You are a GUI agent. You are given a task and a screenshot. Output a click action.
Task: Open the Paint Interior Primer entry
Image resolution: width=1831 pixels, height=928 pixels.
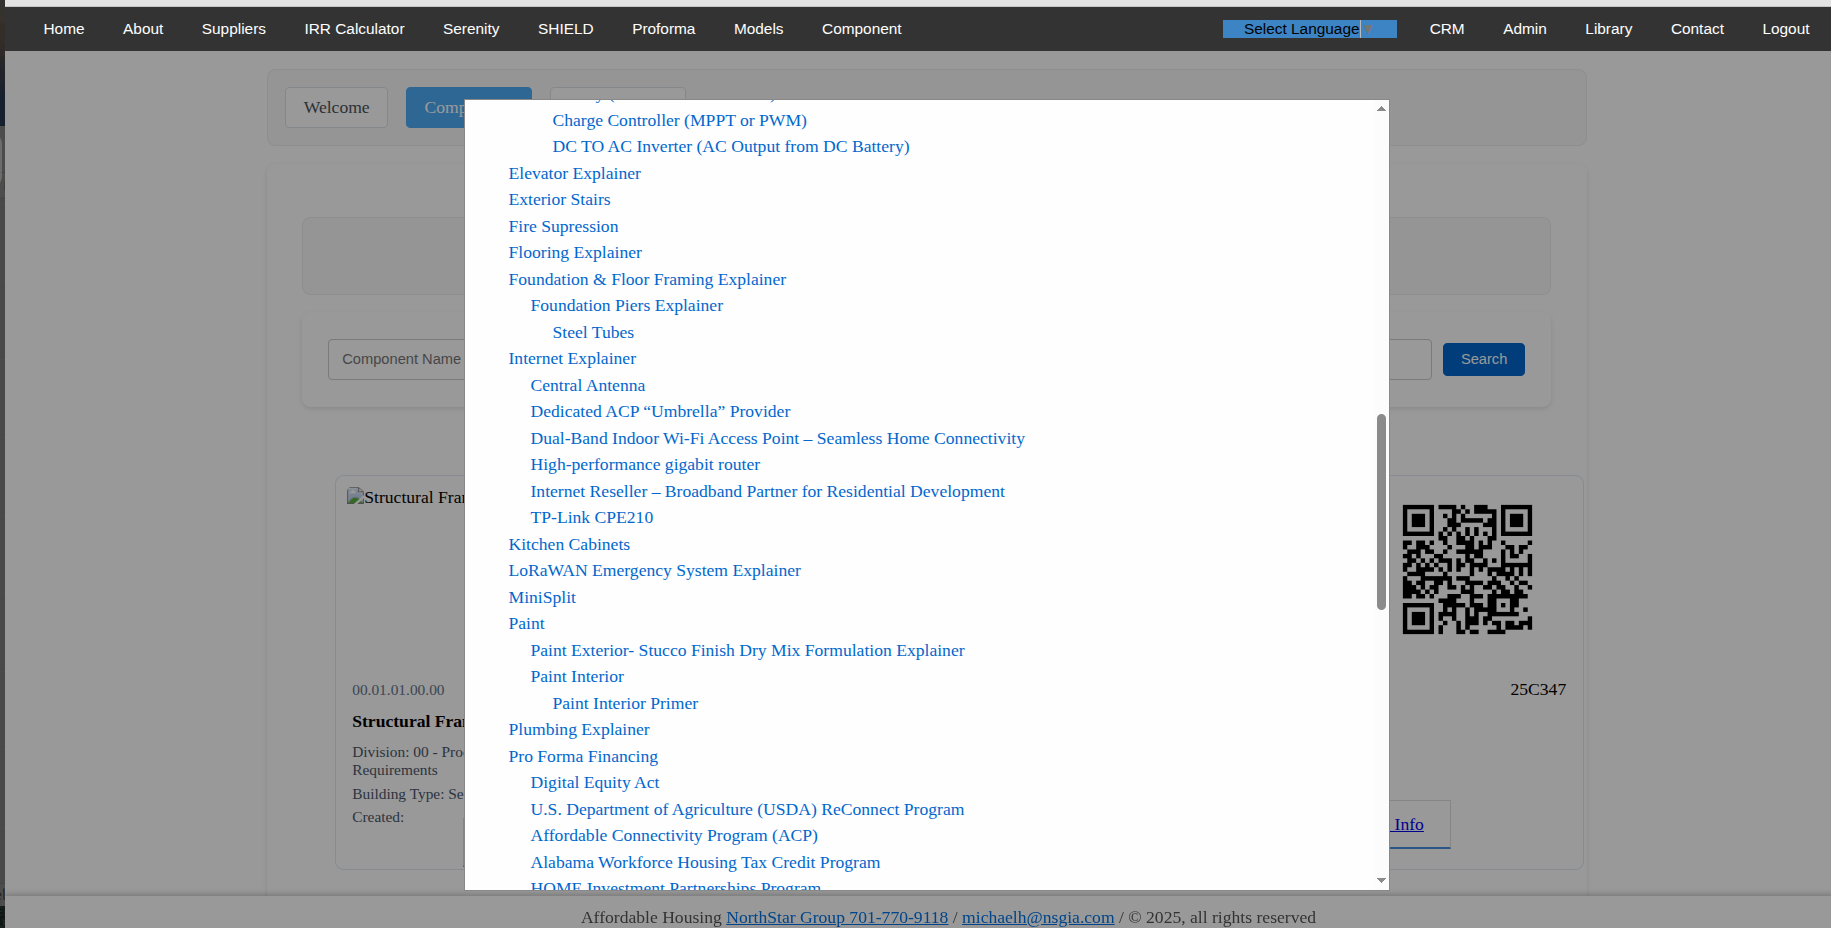click(624, 703)
